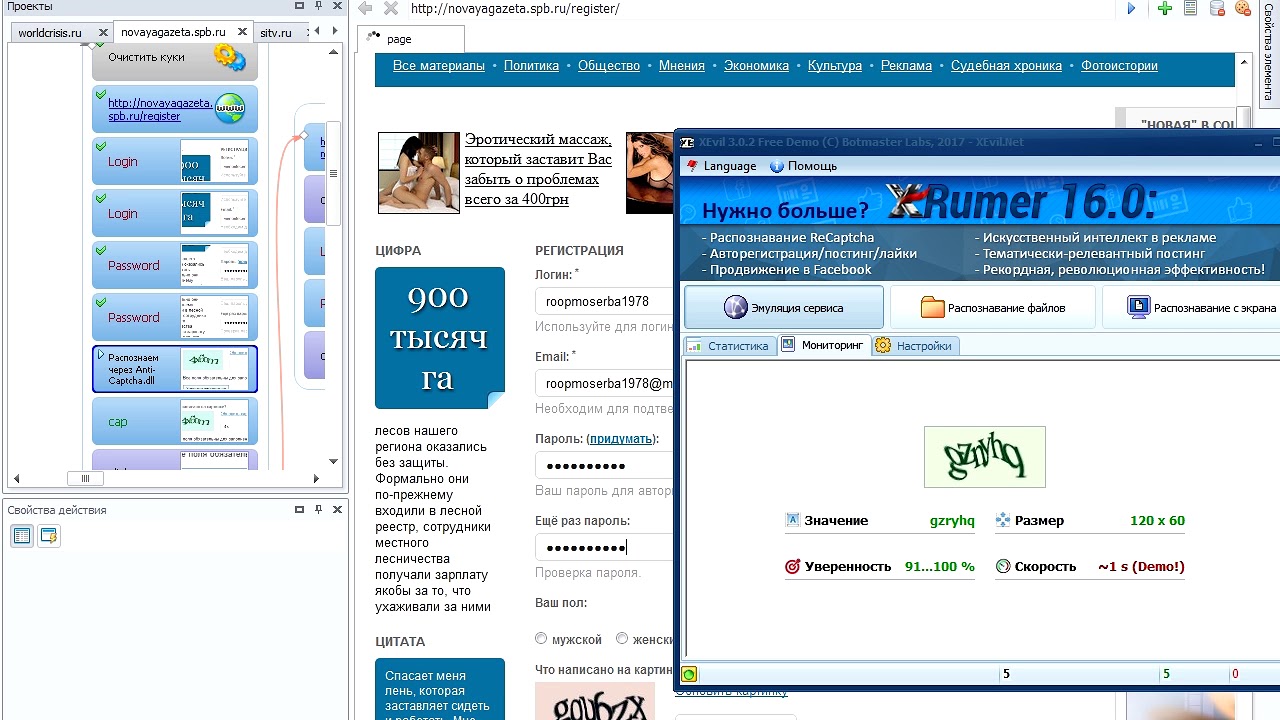Click the Ещё раз пароль field
This screenshot has width=1280, height=720.
[606, 547]
